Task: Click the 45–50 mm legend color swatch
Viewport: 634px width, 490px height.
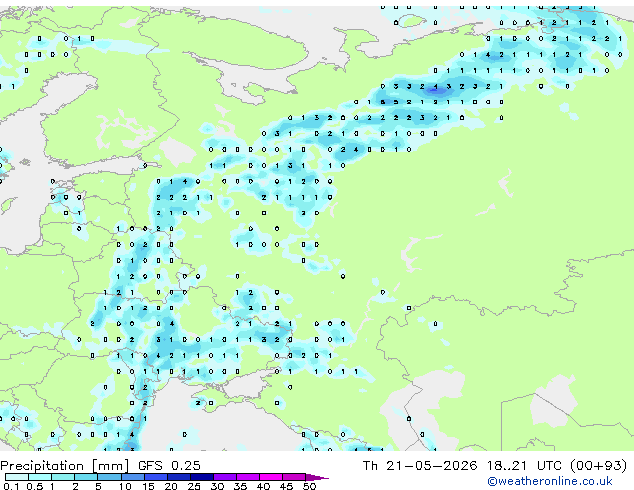Action: [294, 477]
